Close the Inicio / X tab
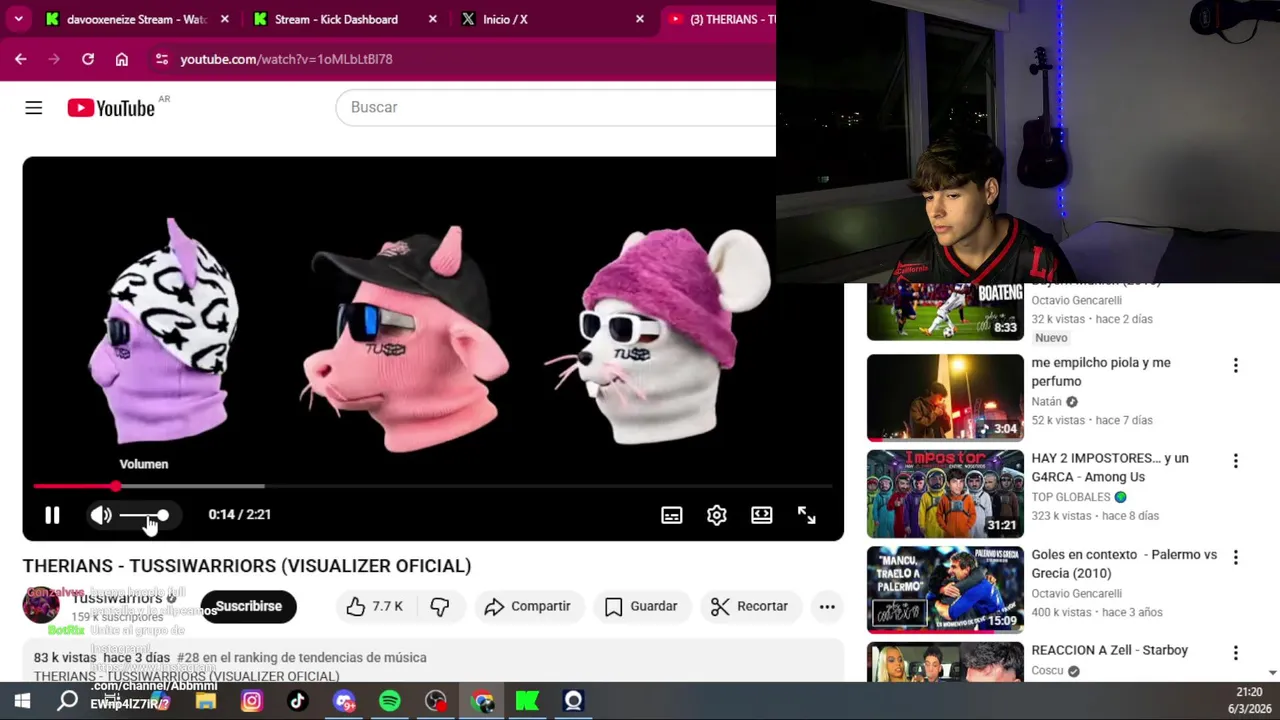The height and width of the screenshot is (720, 1280). click(640, 19)
